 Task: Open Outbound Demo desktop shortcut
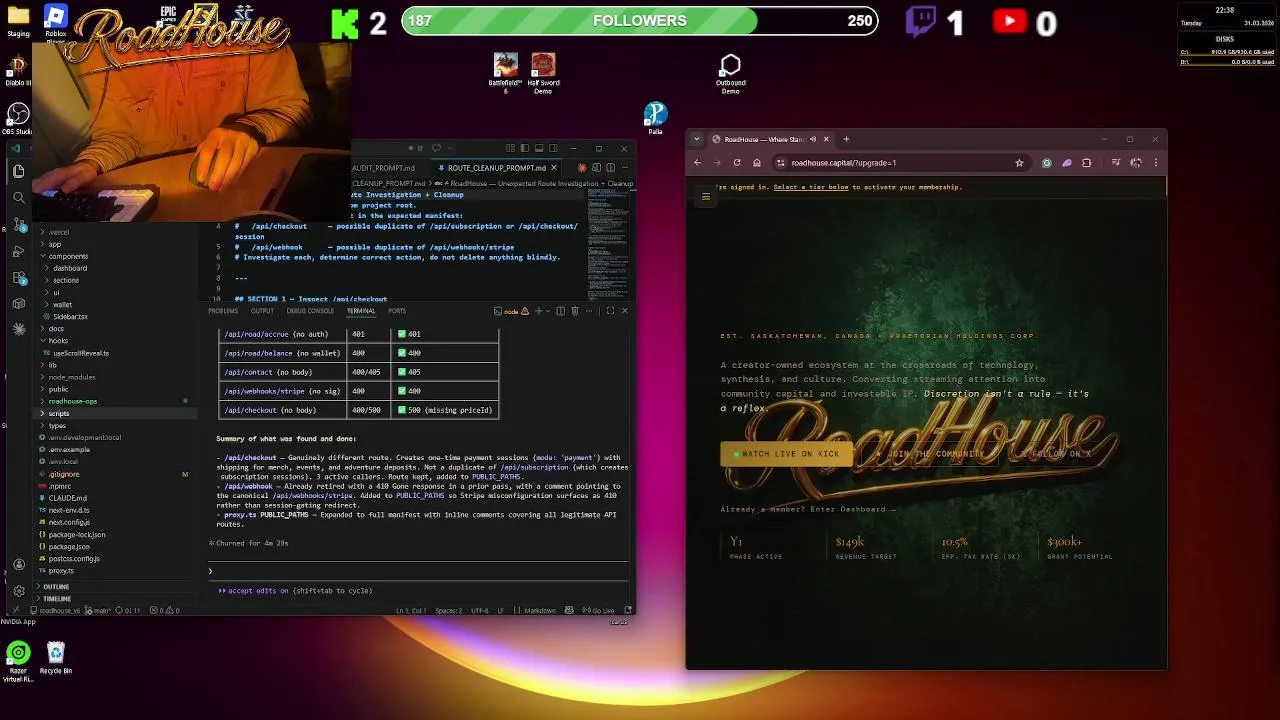click(x=731, y=75)
